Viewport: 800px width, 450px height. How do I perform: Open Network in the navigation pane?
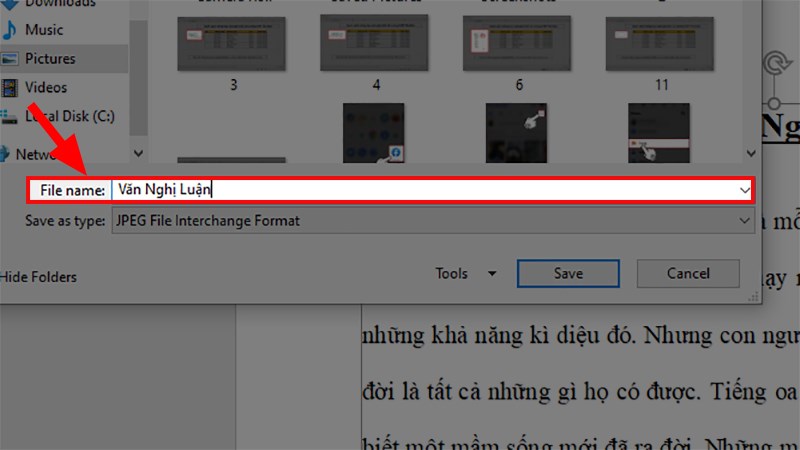(35, 154)
